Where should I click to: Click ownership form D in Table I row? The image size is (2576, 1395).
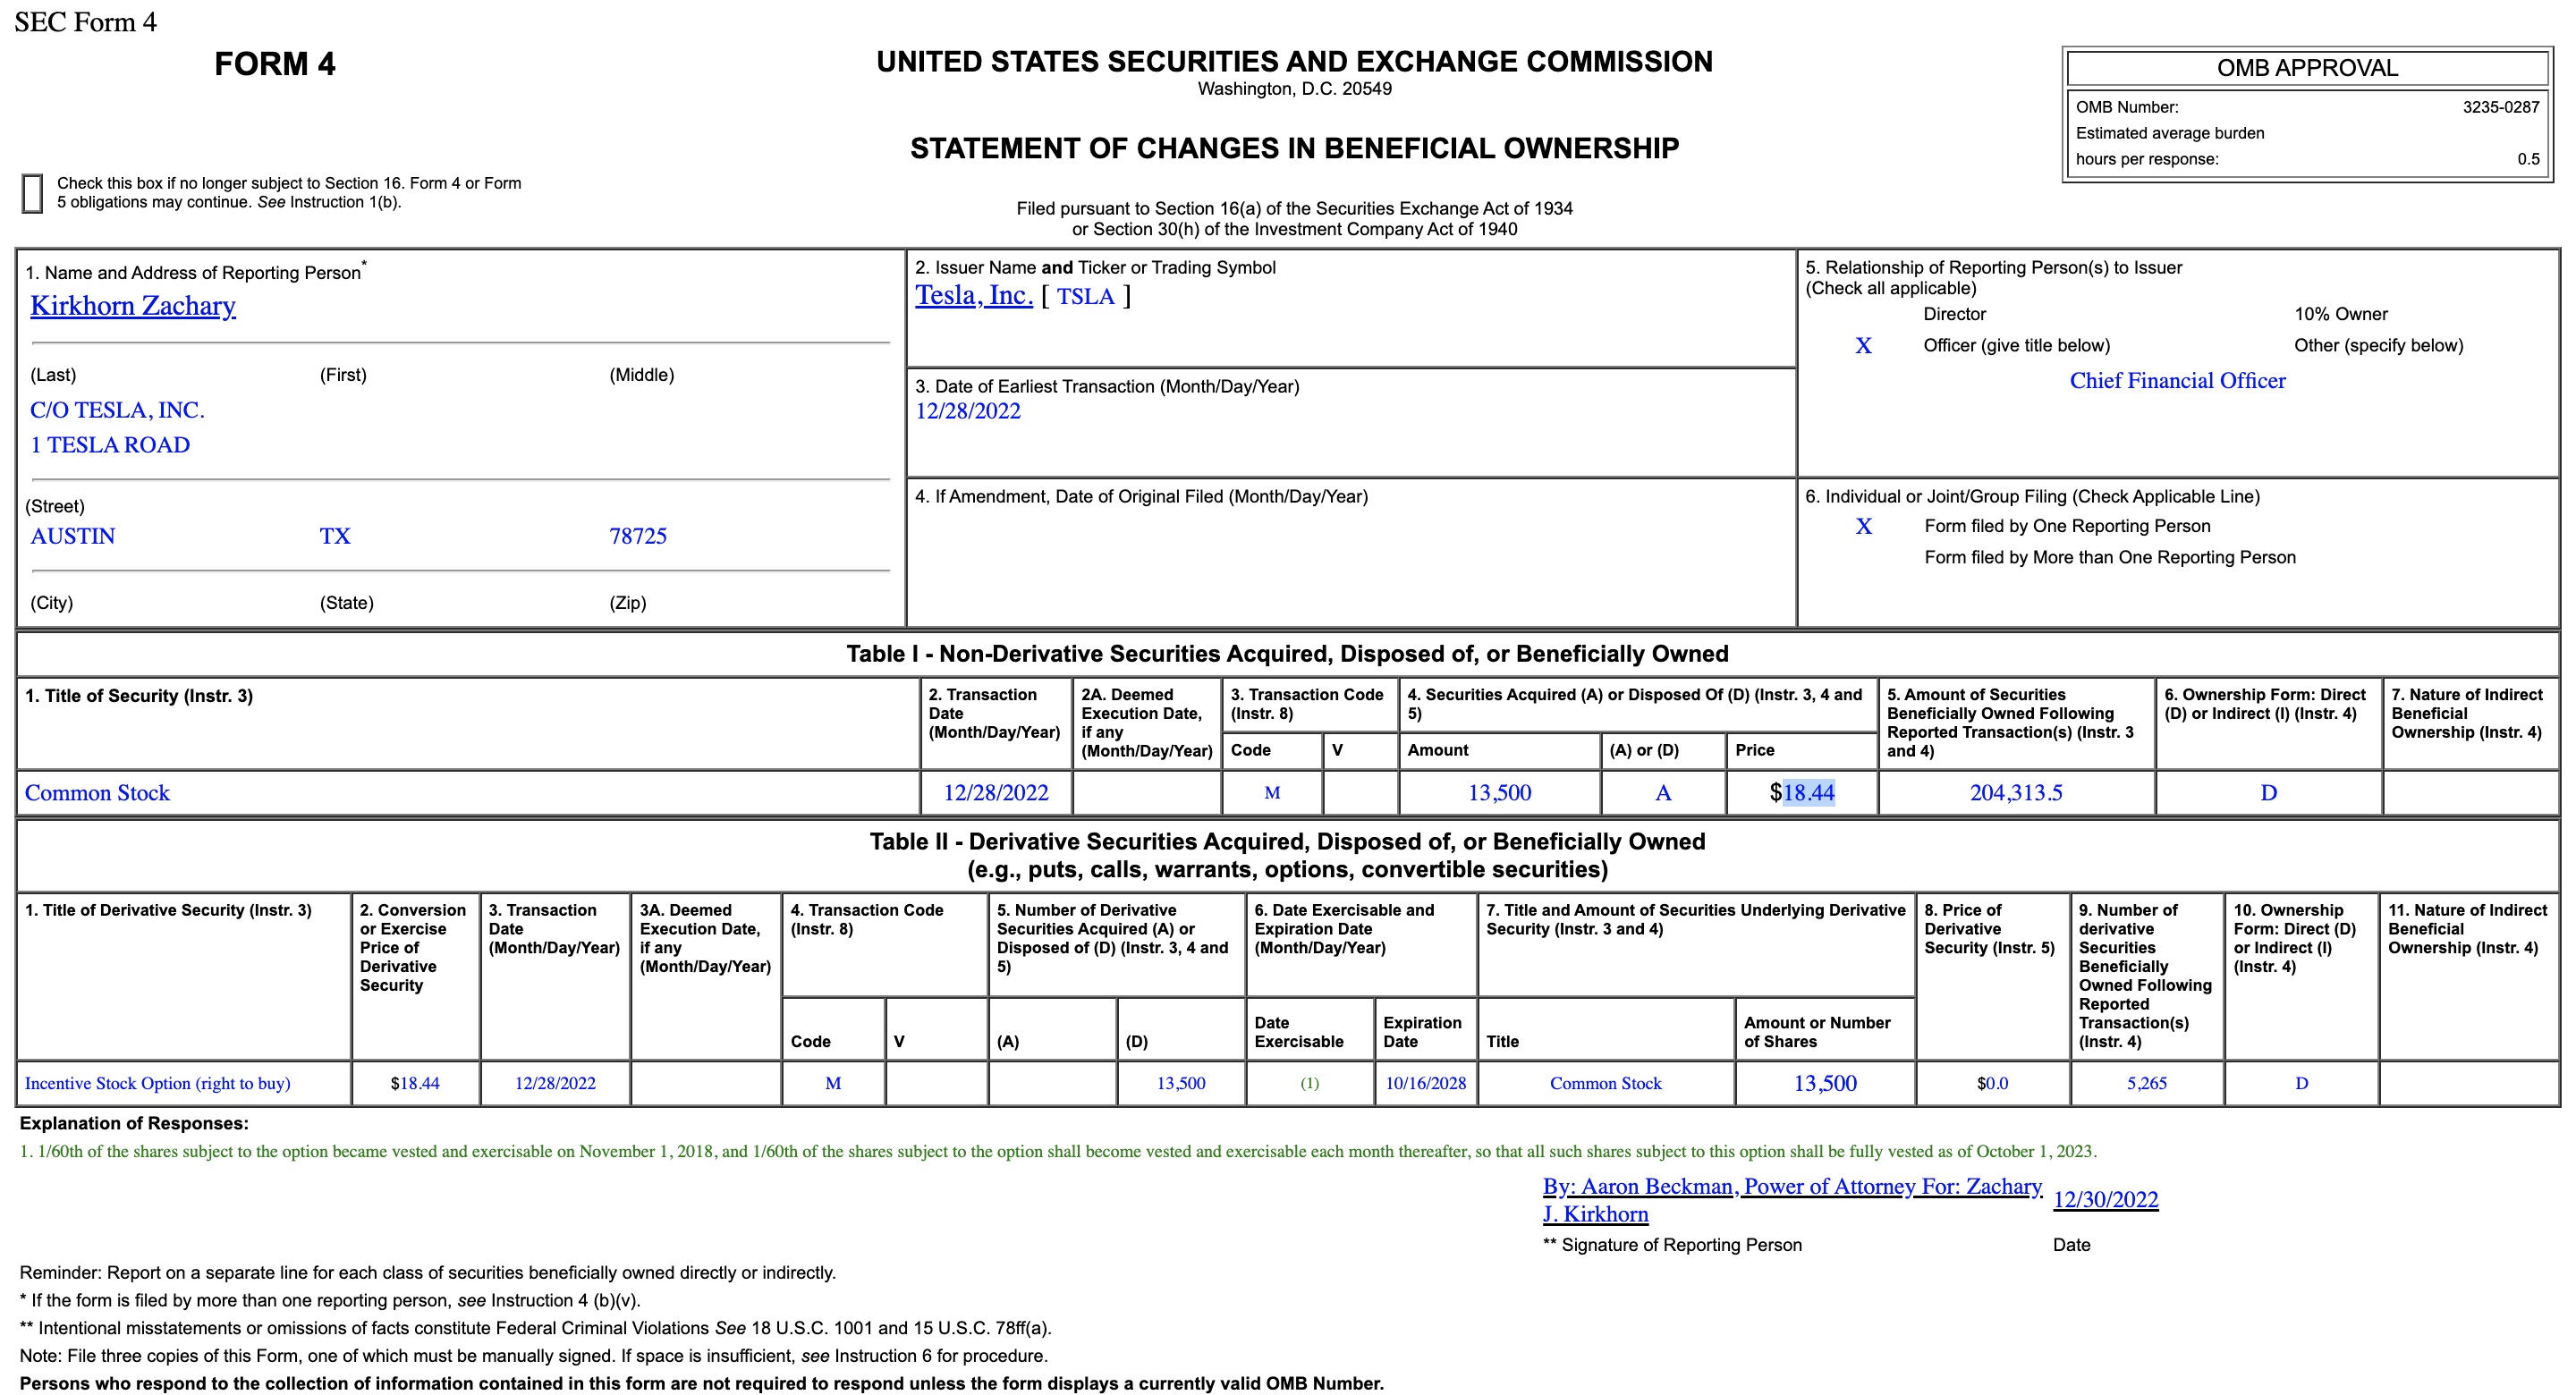[x=2269, y=793]
